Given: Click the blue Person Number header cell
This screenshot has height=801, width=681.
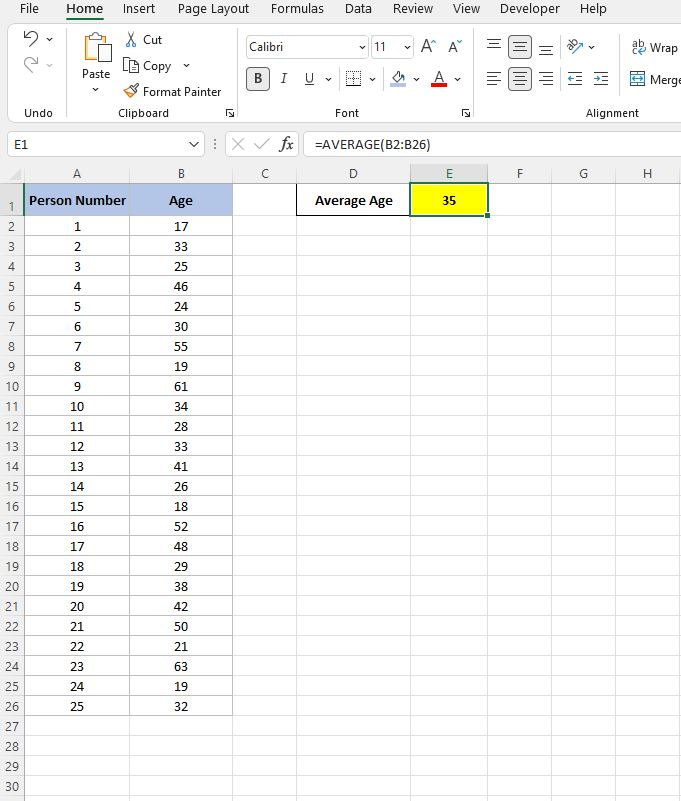Looking at the screenshot, I should coord(77,200).
